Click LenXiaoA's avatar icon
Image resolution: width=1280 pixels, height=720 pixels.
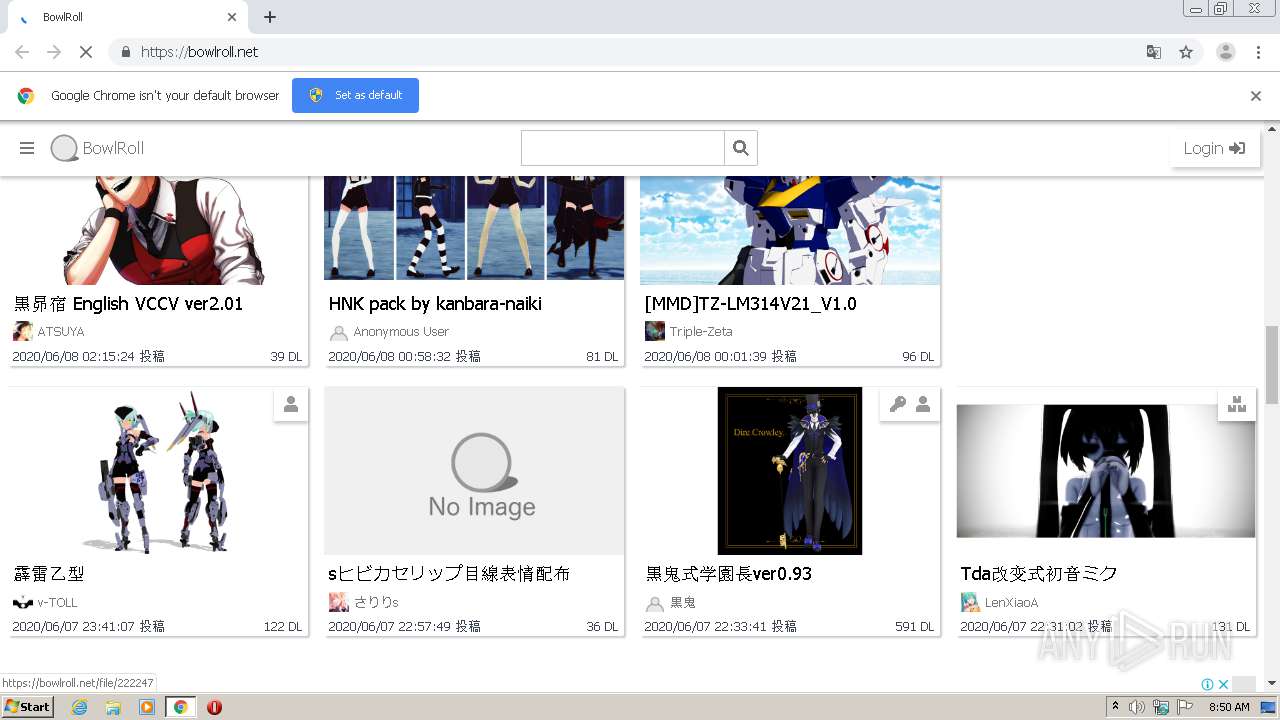(x=970, y=602)
